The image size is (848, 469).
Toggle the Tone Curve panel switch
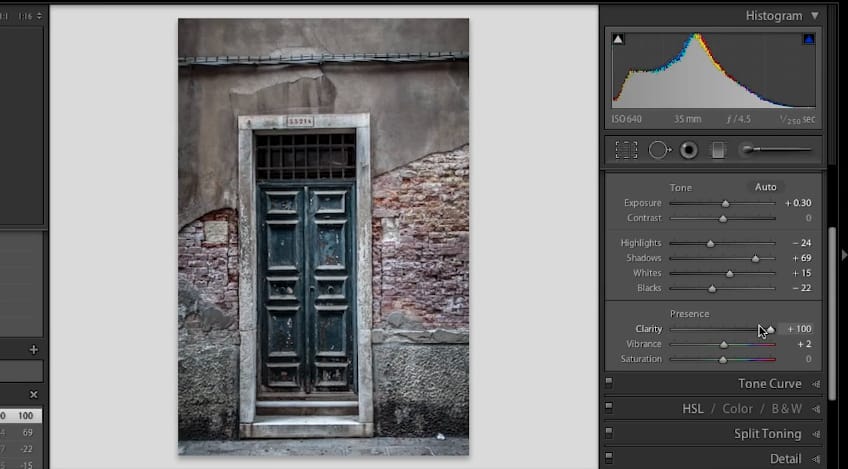[x=609, y=382]
